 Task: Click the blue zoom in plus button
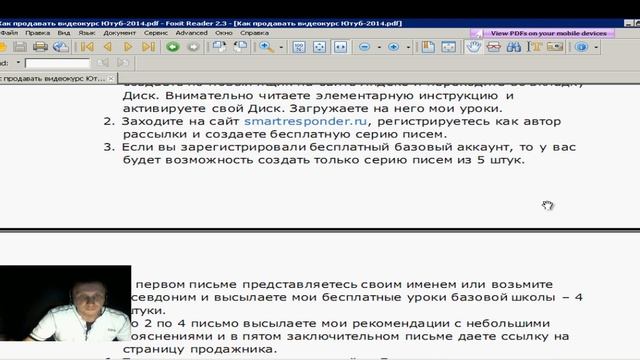(x=393, y=47)
